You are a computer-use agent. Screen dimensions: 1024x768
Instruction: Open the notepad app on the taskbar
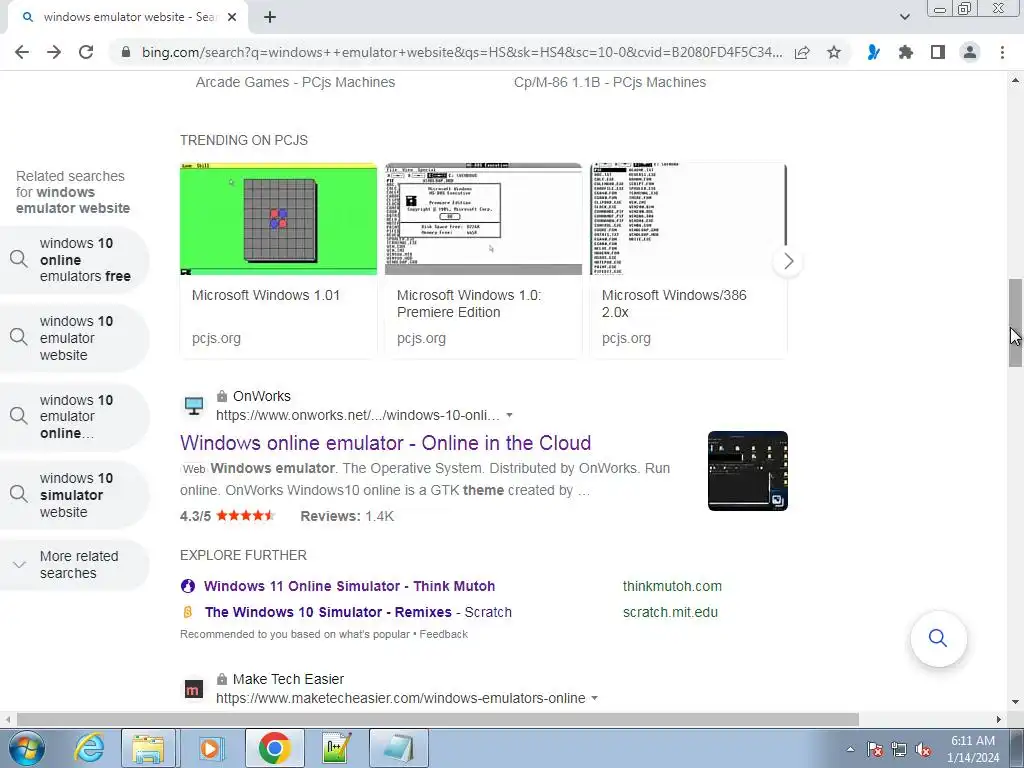pos(398,748)
